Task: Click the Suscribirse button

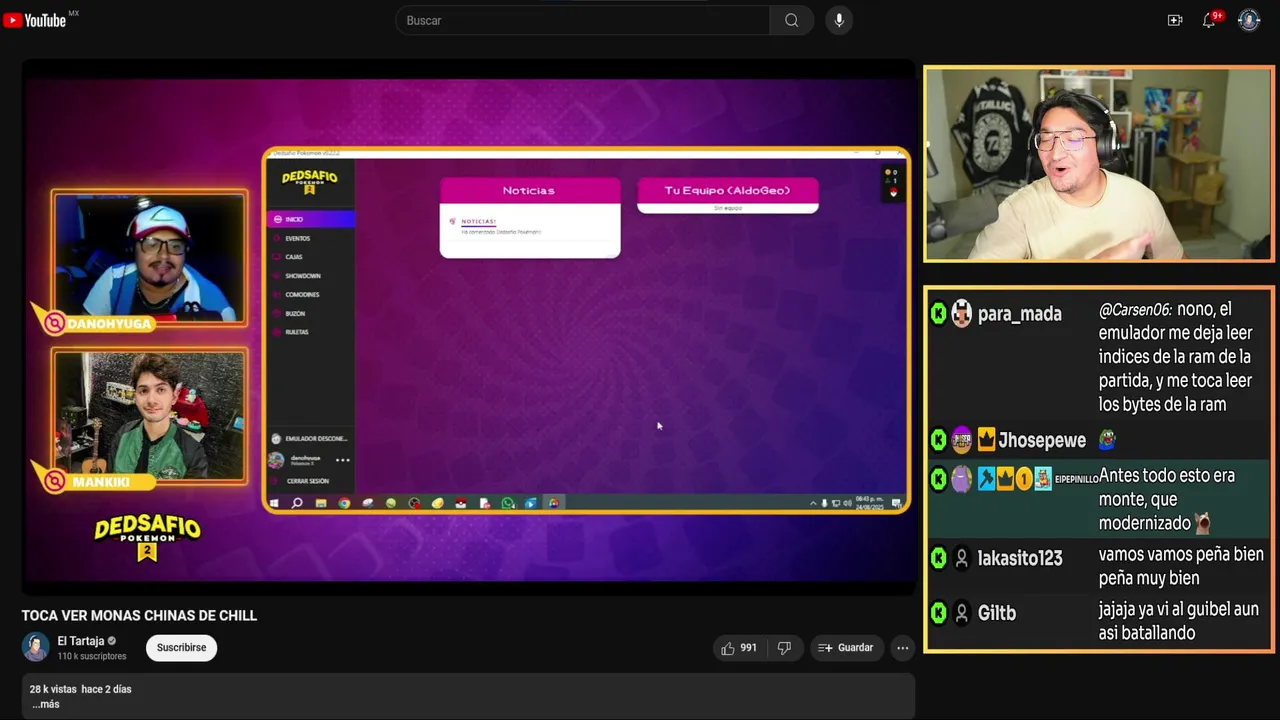Action: [181, 648]
